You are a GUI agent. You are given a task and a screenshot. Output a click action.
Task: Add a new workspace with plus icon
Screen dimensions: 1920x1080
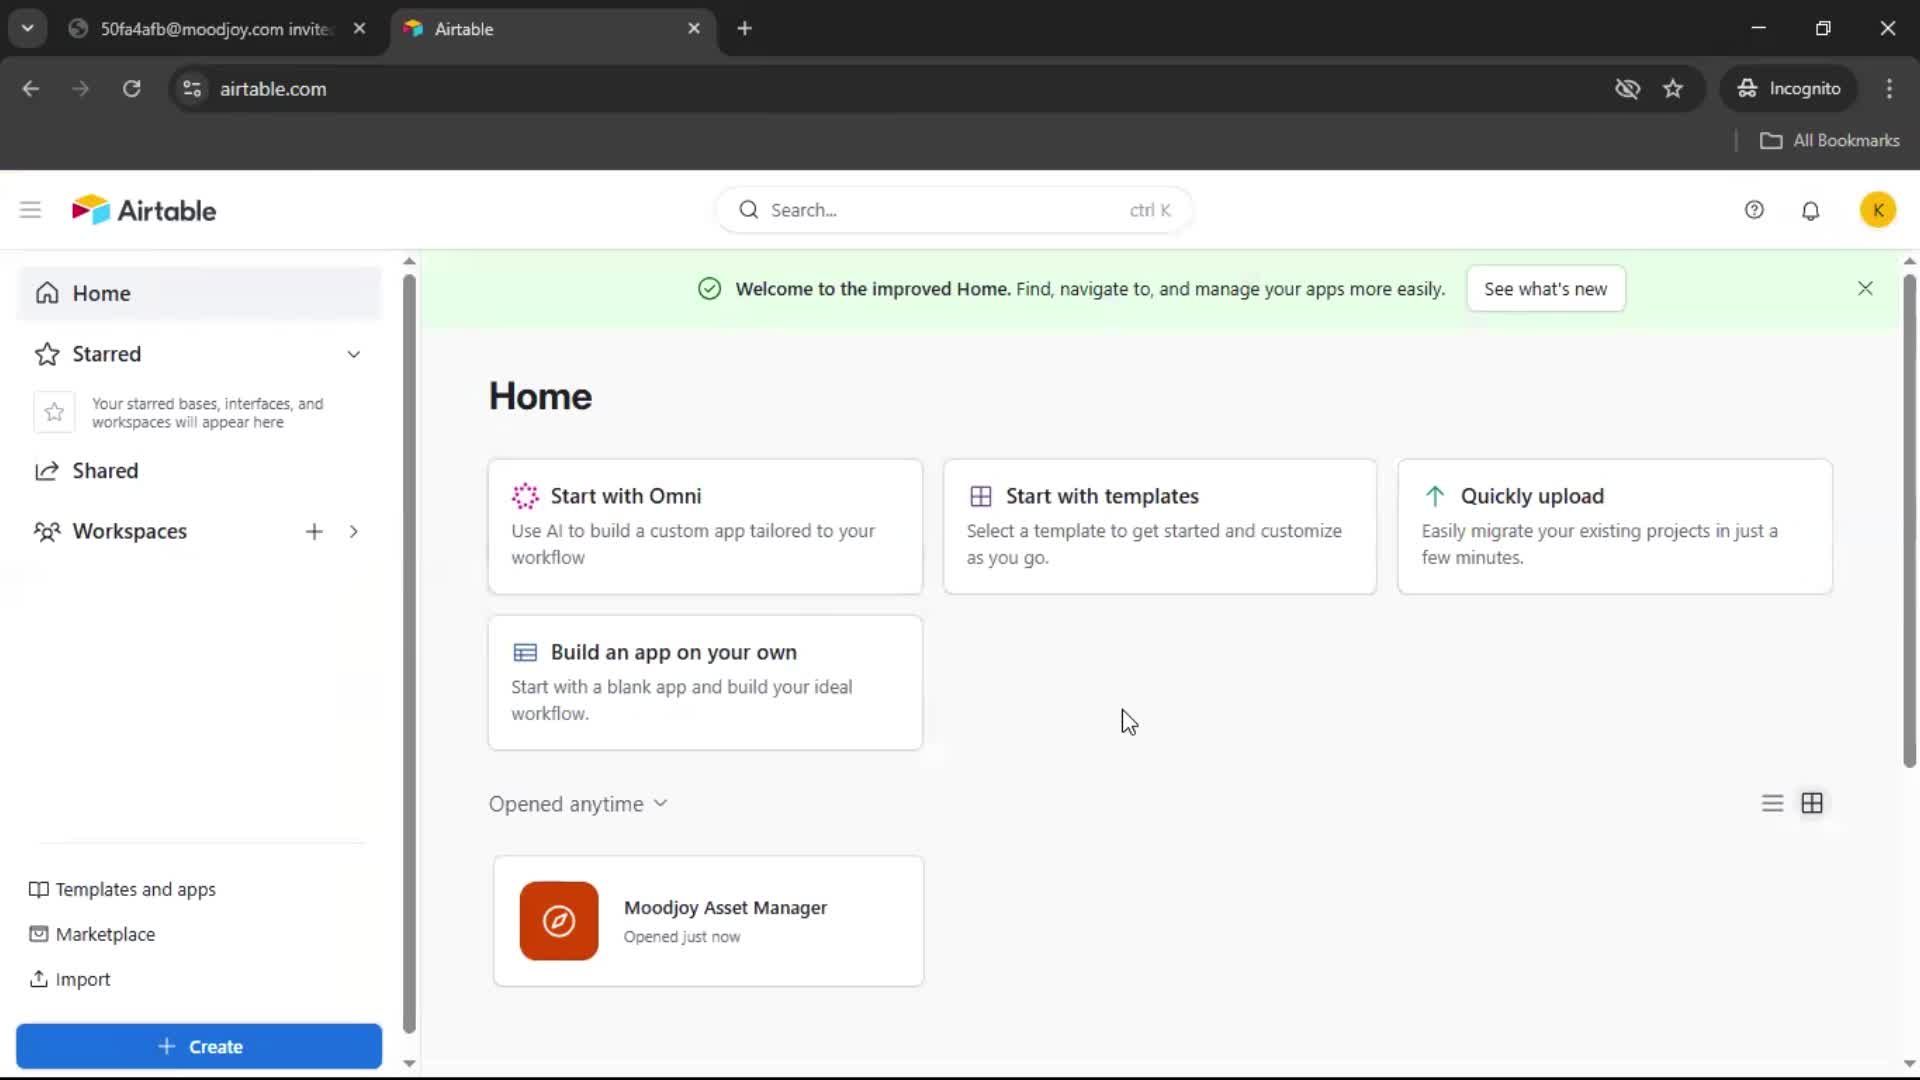314,531
